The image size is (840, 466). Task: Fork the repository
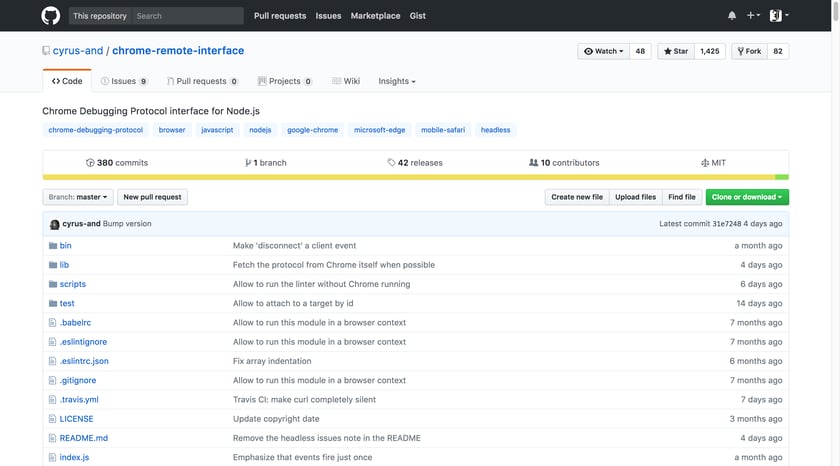(749, 51)
